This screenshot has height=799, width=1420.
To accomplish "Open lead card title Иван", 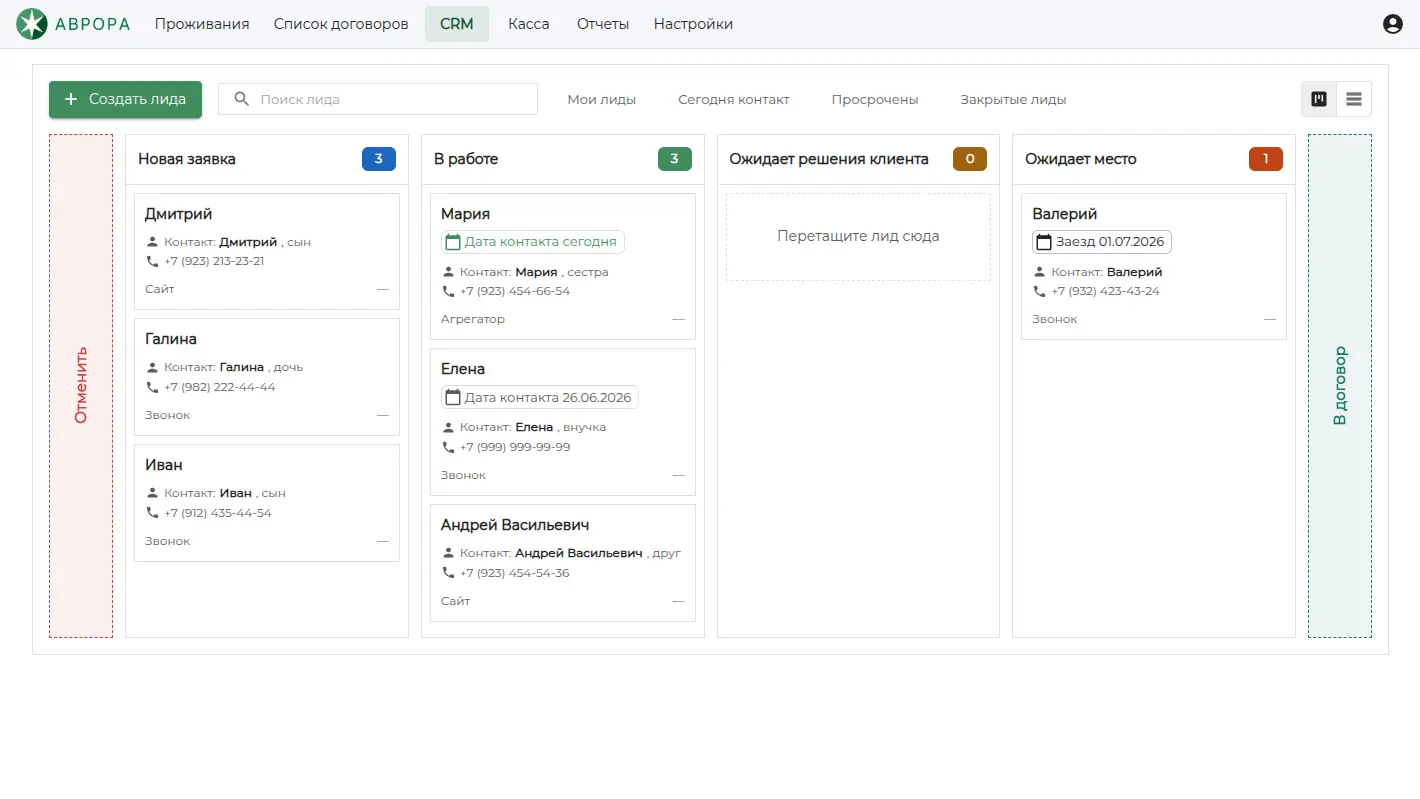I will (x=164, y=465).
